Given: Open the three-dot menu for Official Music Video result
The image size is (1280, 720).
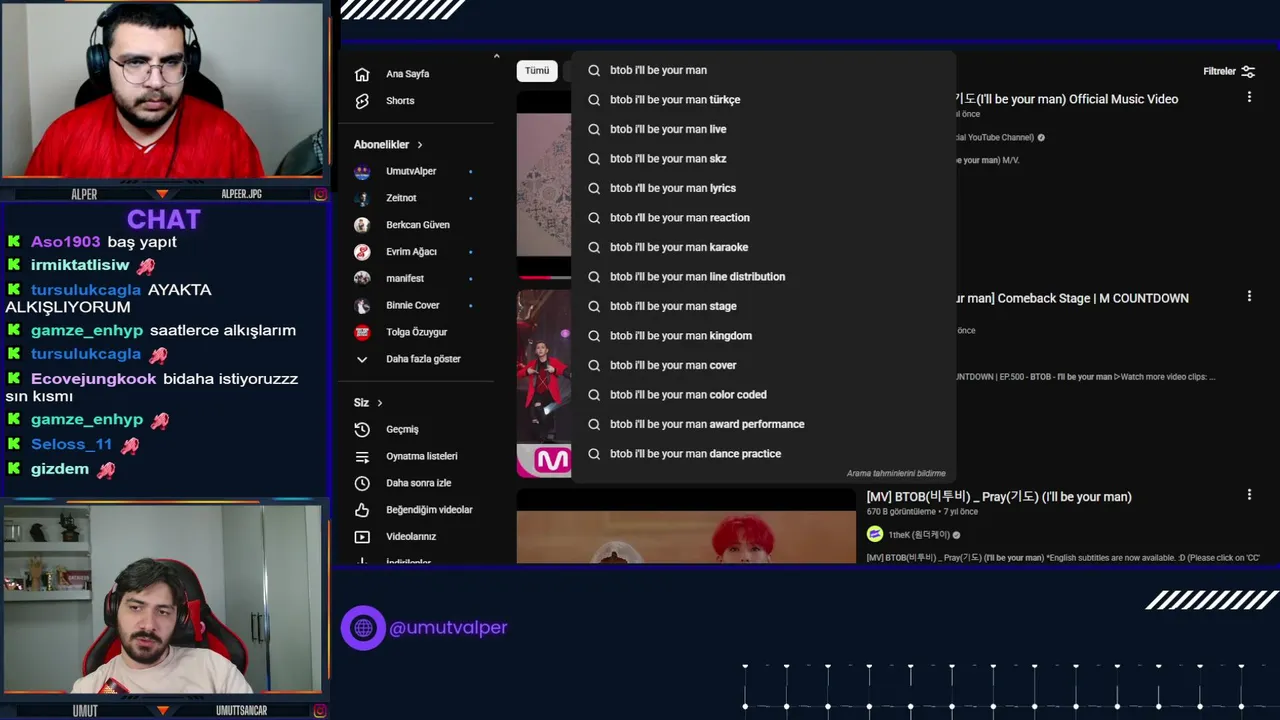Looking at the screenshot, I should [x=1249, y=97].
